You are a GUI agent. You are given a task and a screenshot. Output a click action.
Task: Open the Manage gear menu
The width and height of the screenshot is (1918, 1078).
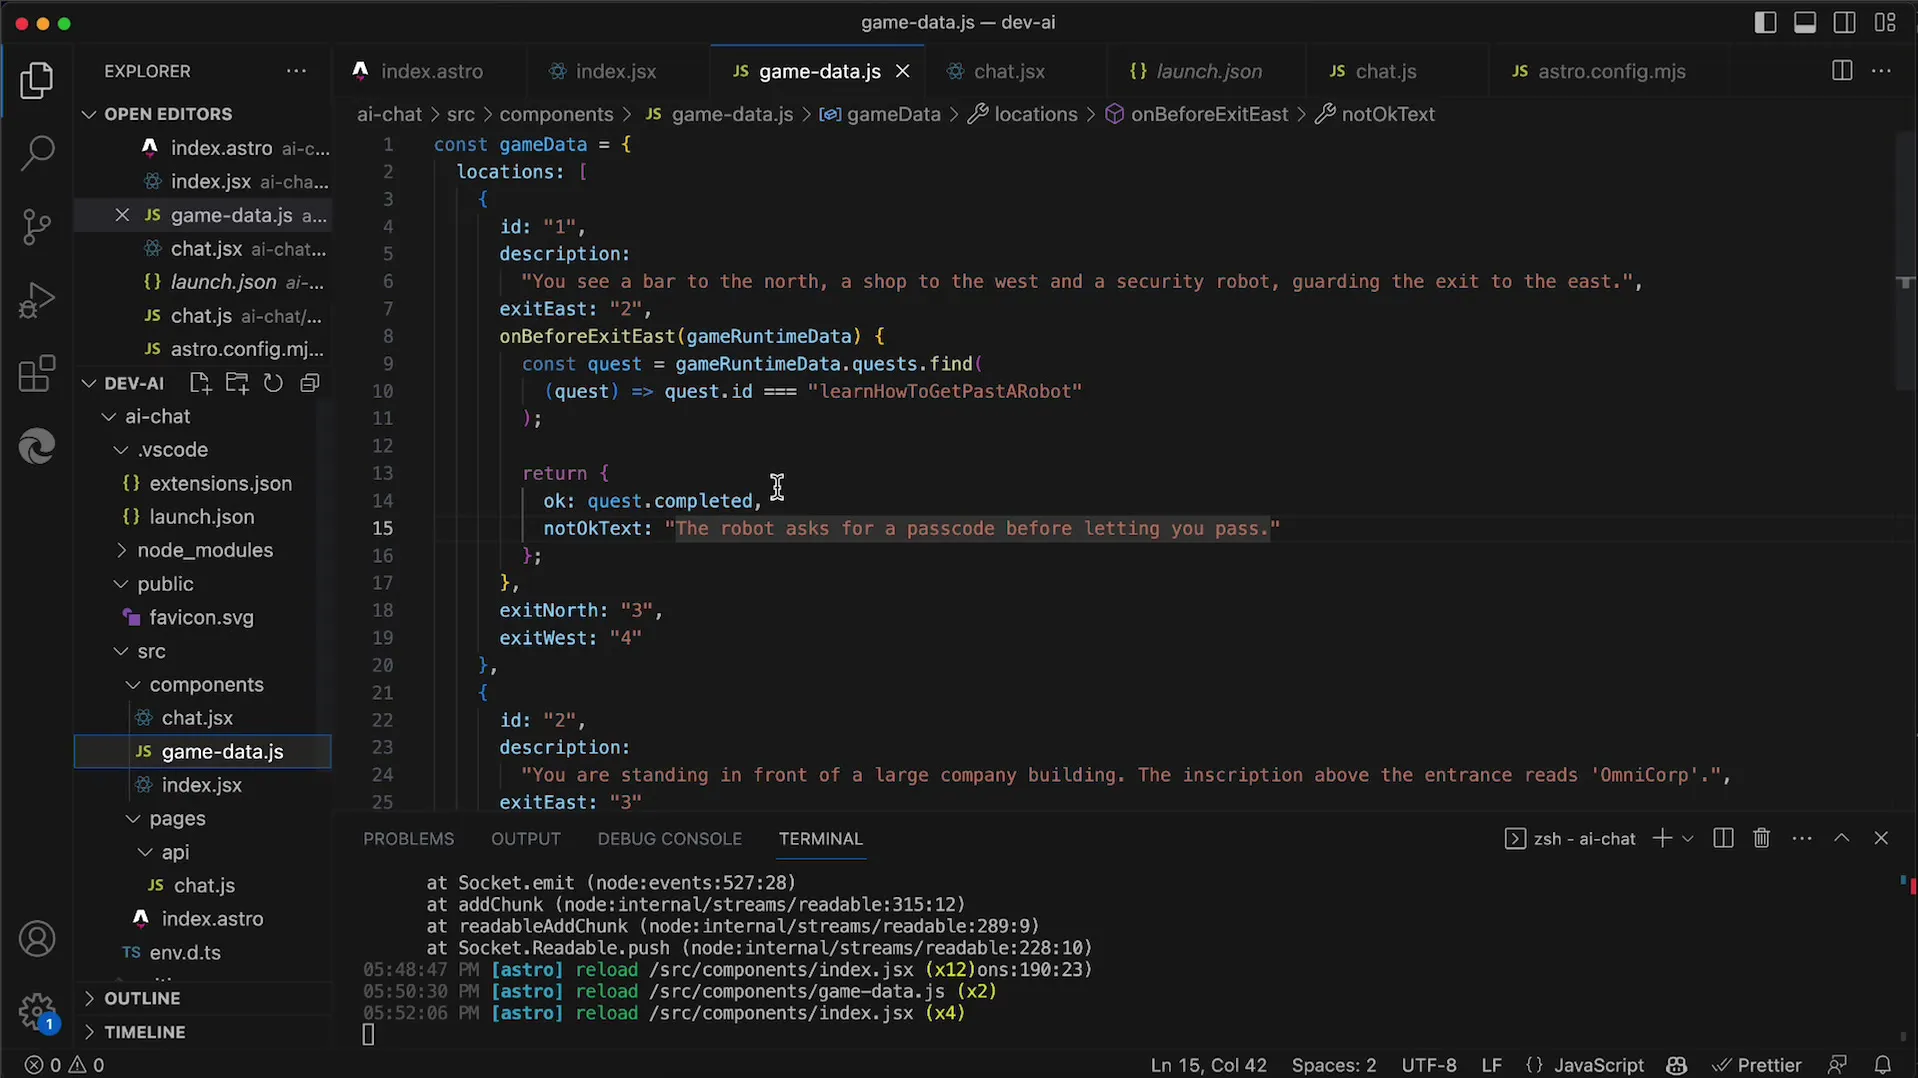click(x=37, y=1011)
